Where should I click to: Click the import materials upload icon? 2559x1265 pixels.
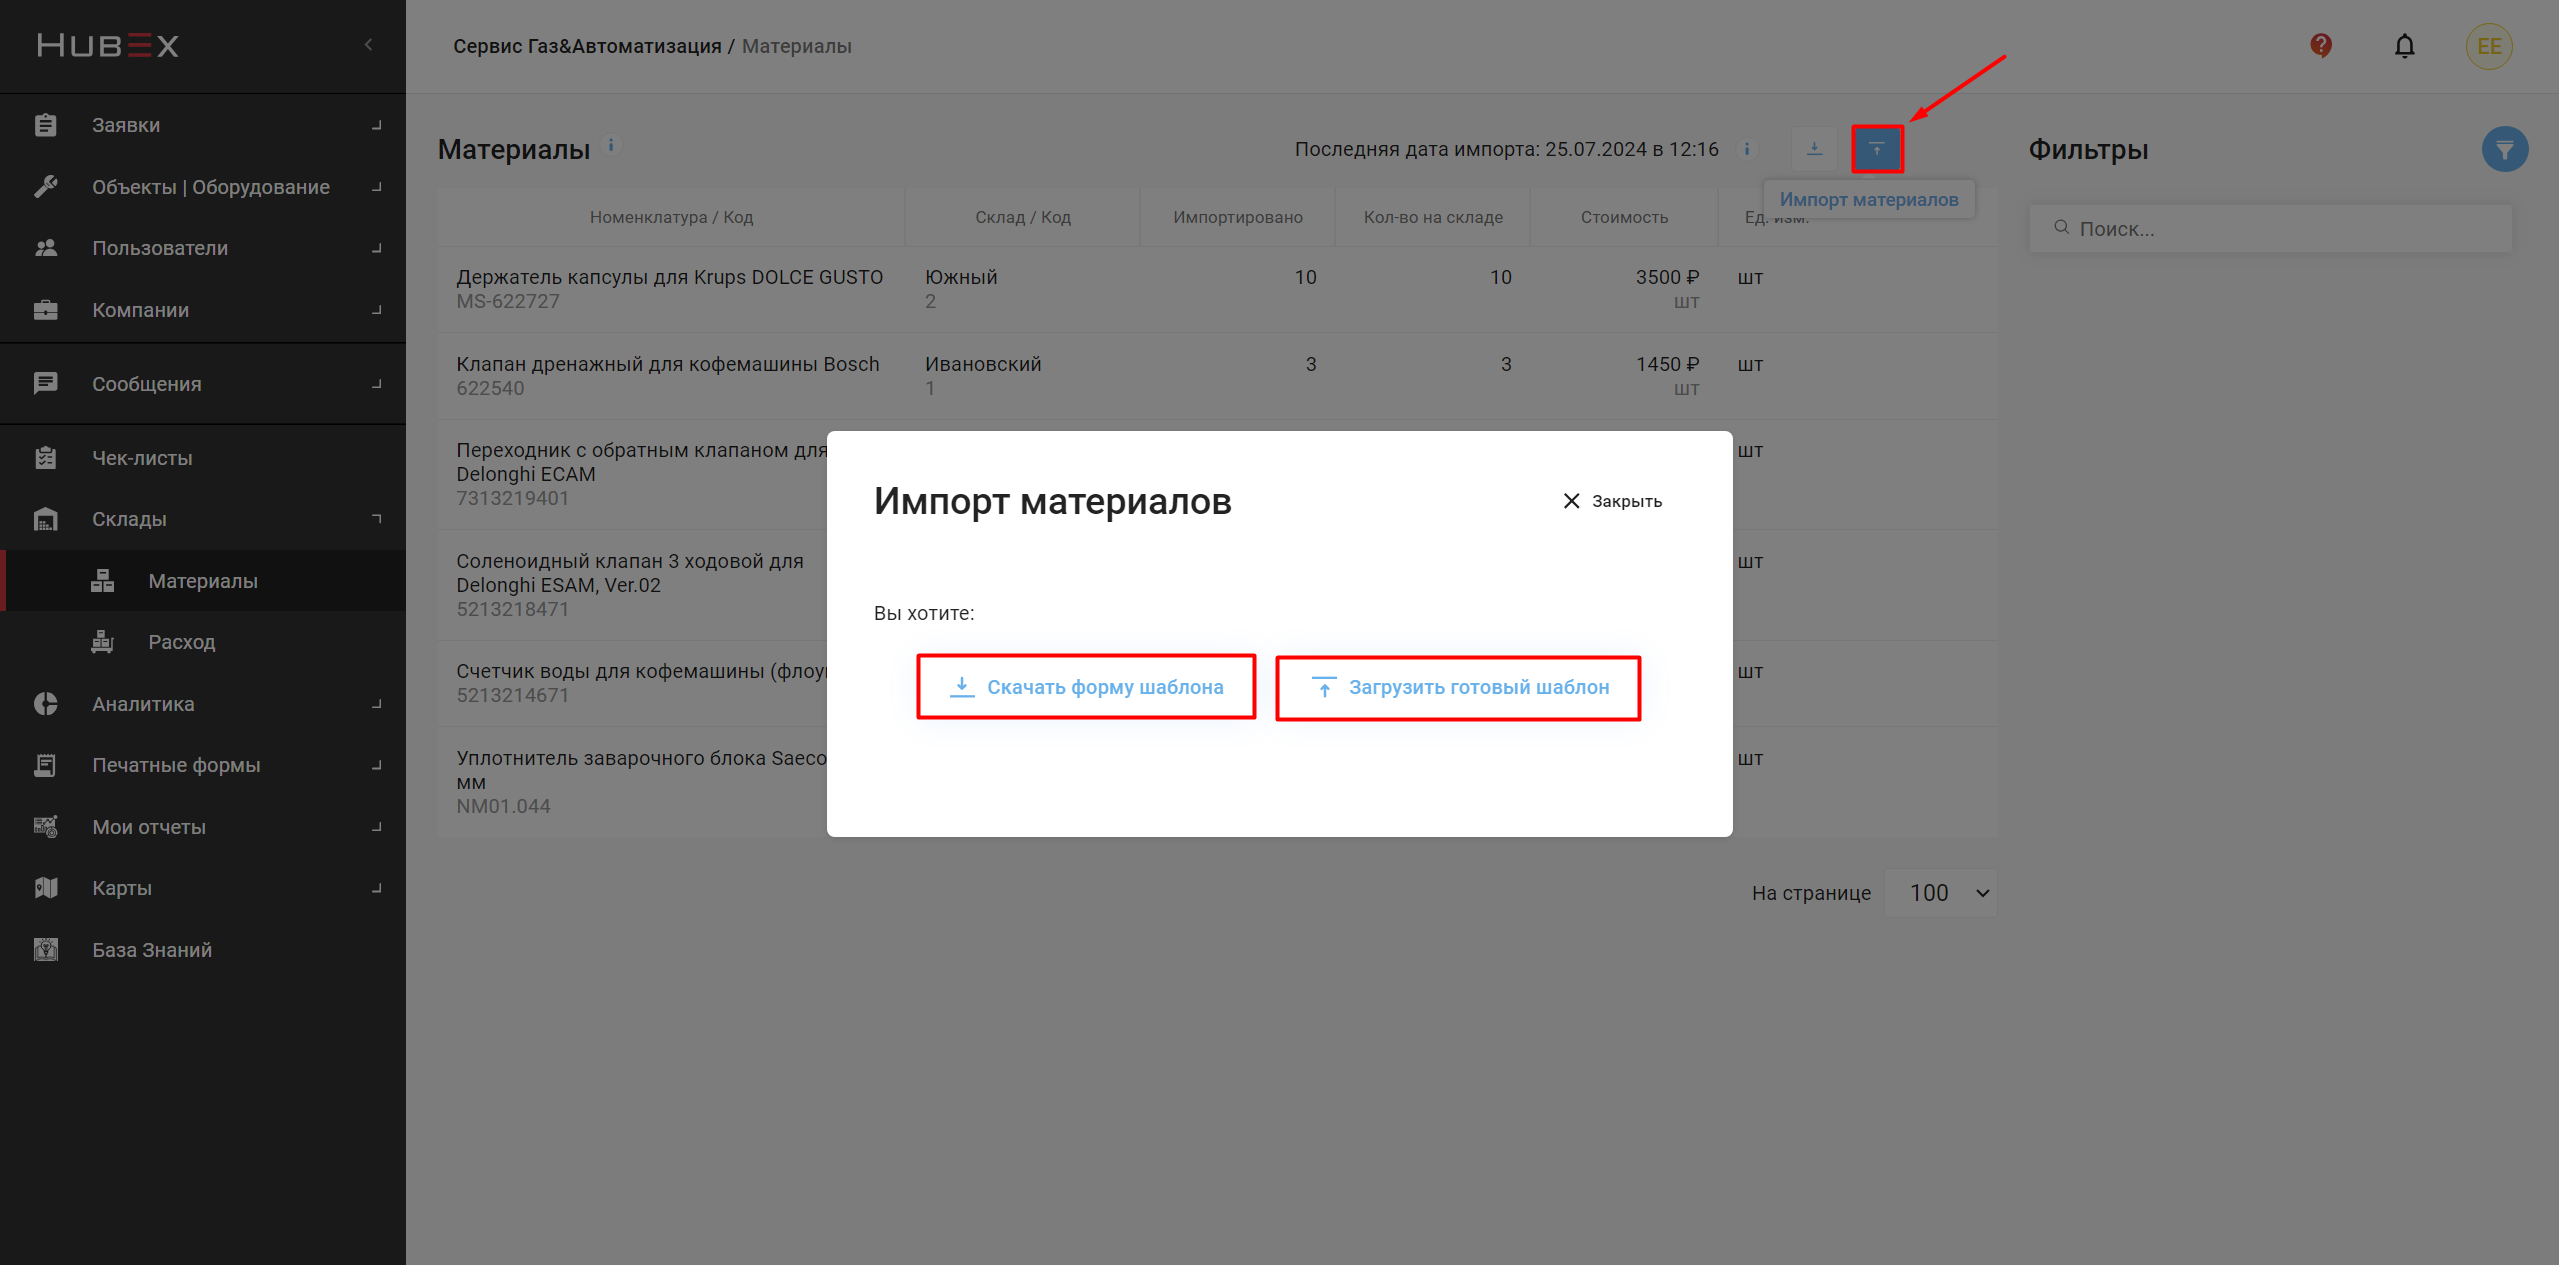coord(1876,149)
